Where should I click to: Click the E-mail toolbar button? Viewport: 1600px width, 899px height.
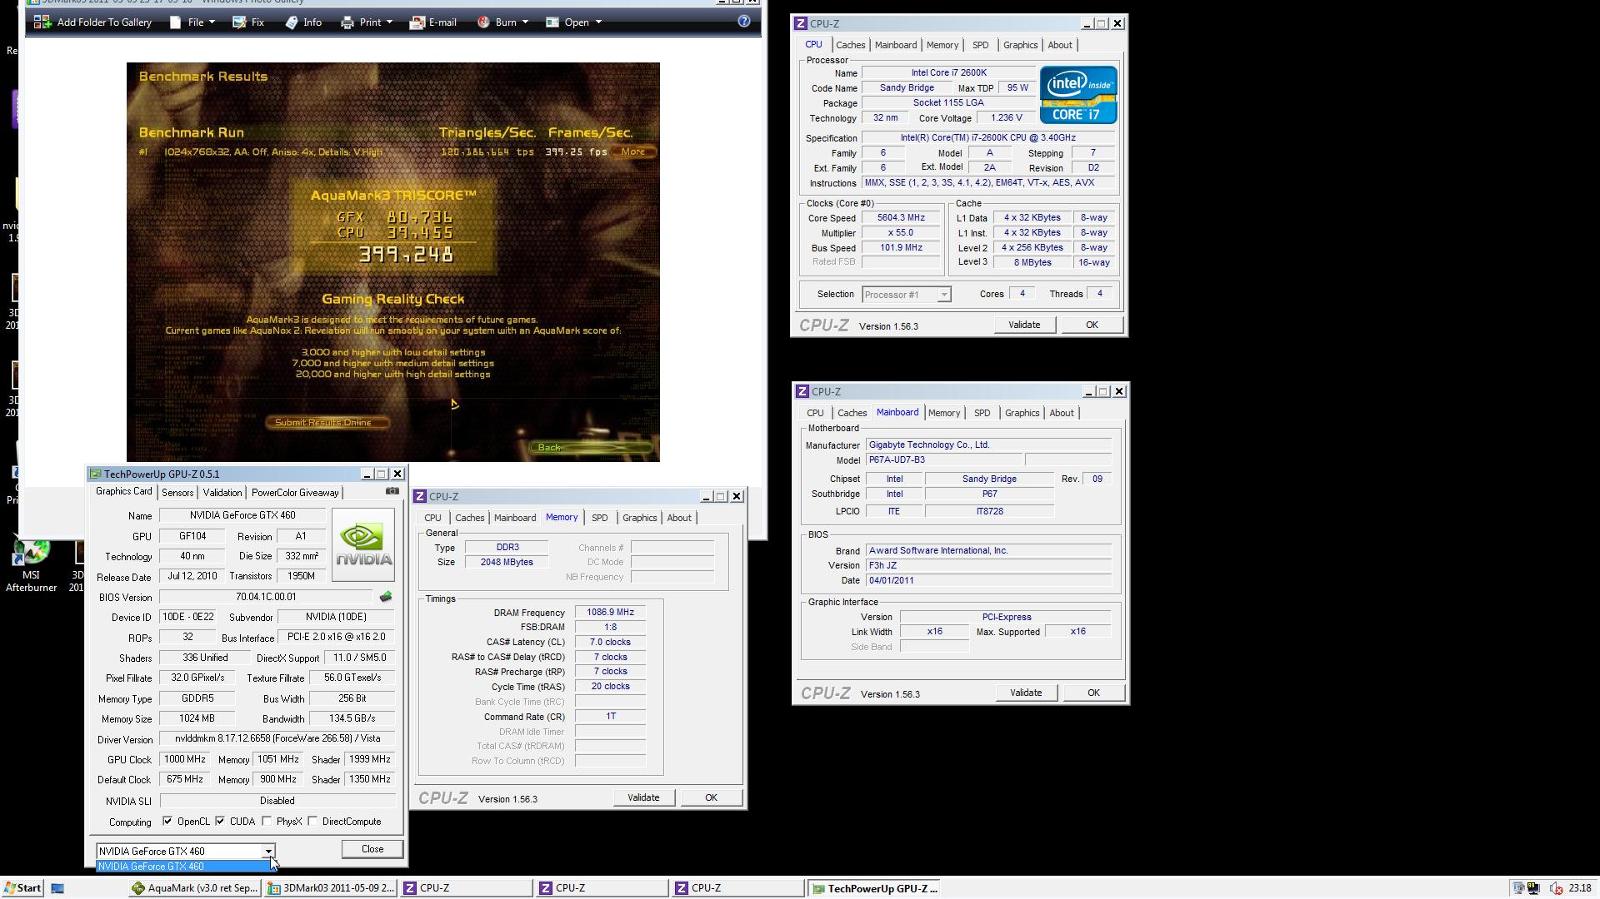[x=433, y=22]
